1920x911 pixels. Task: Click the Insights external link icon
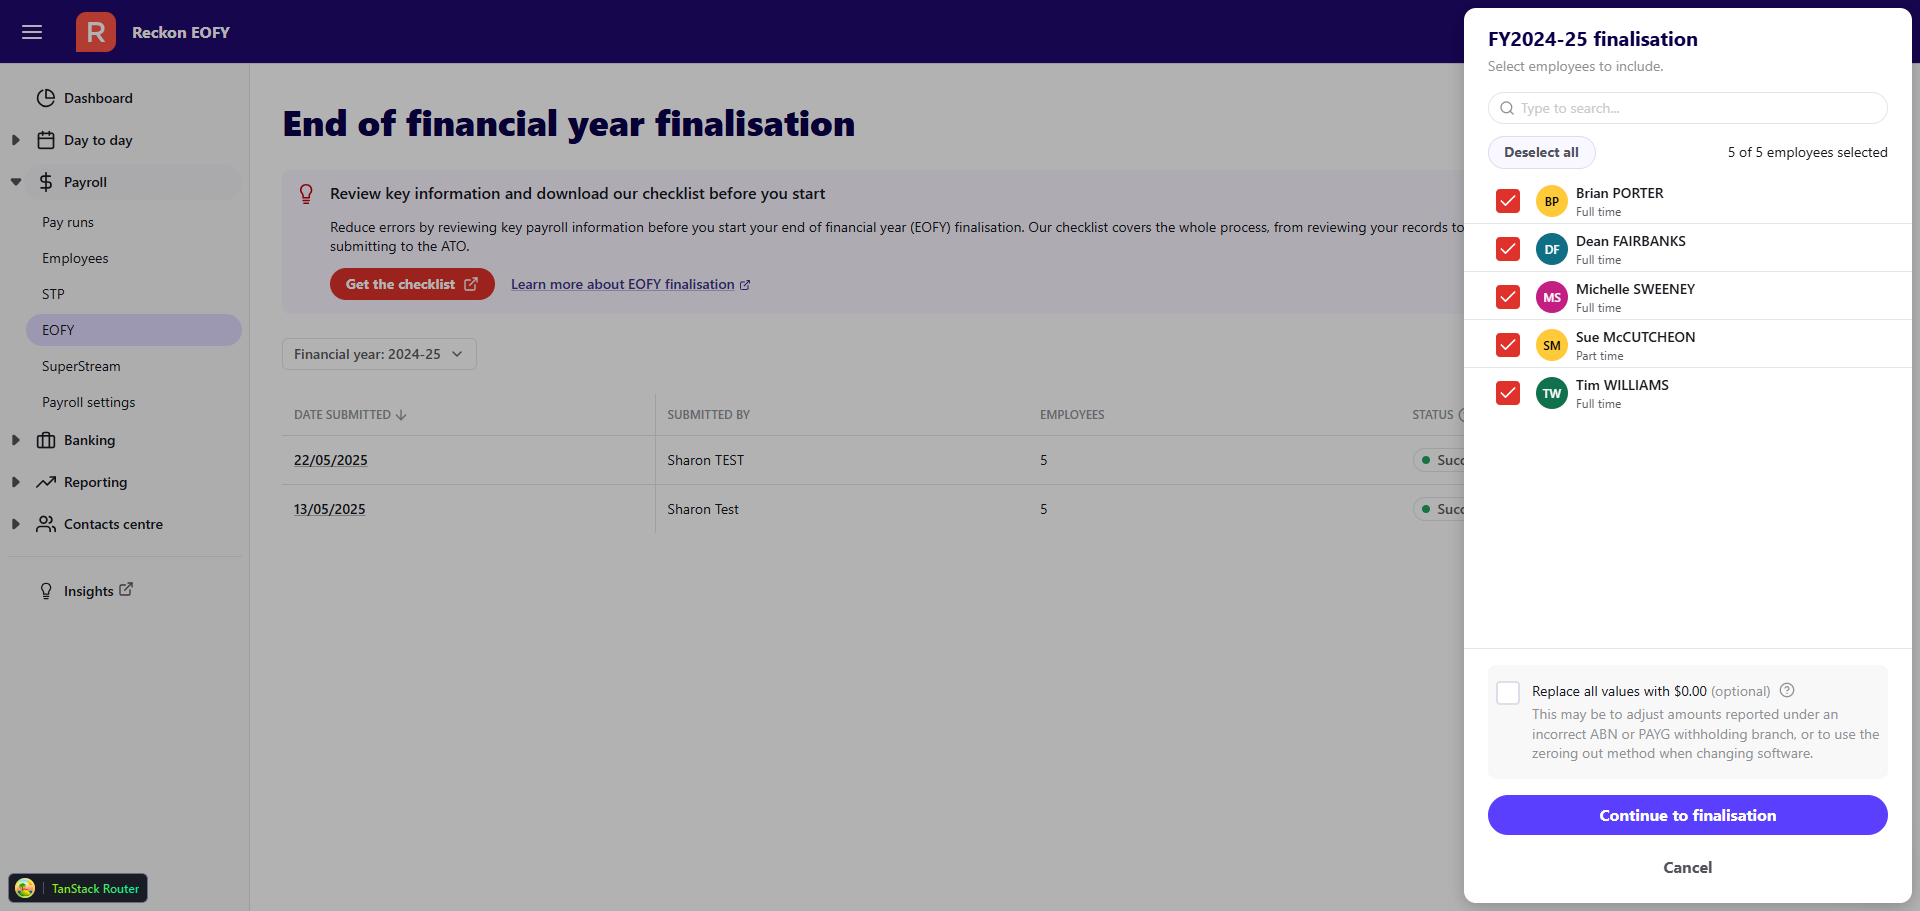pyautogui.click(x=126, y=590)
